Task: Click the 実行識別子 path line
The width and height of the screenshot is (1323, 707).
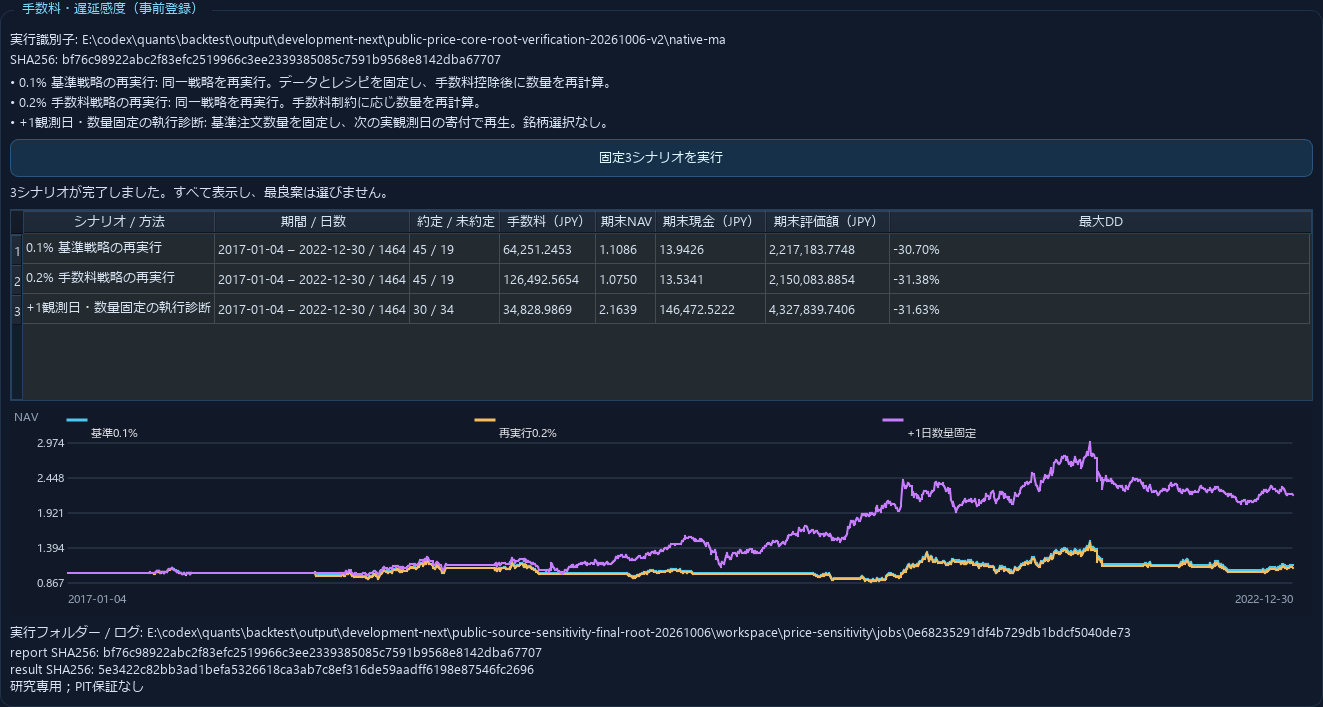Action: coord(368,40)
